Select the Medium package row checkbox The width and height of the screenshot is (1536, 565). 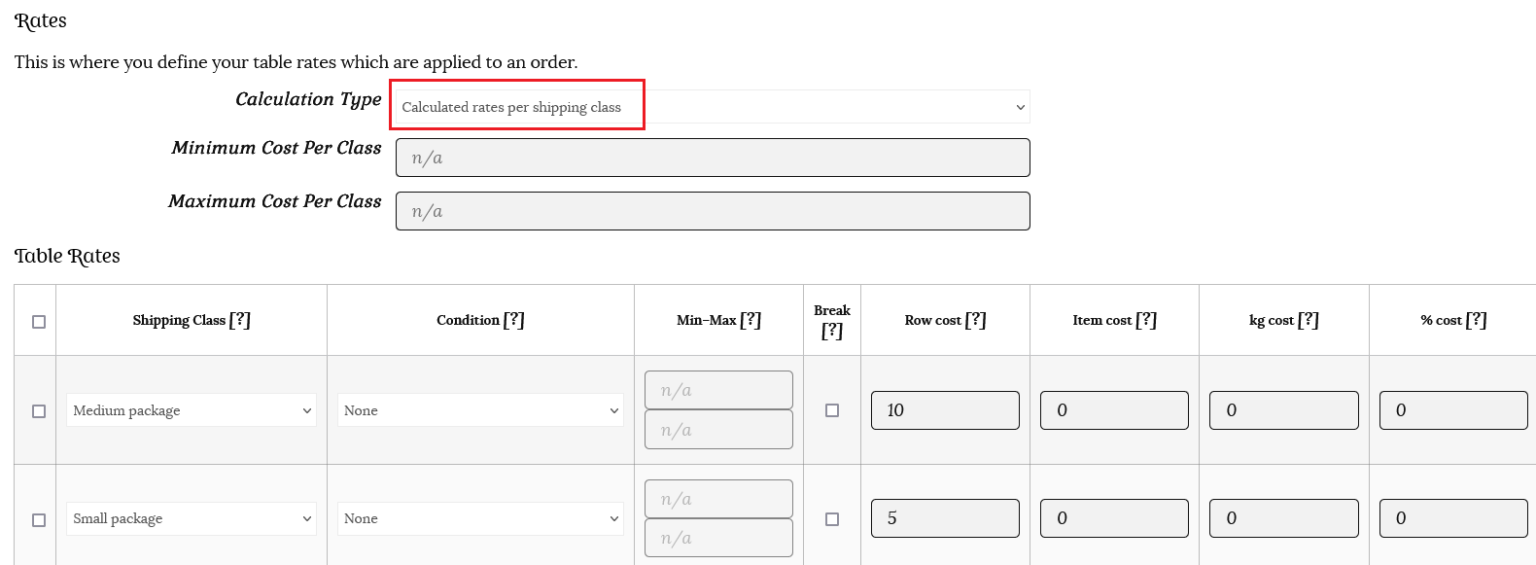click(x=39, y=411)
